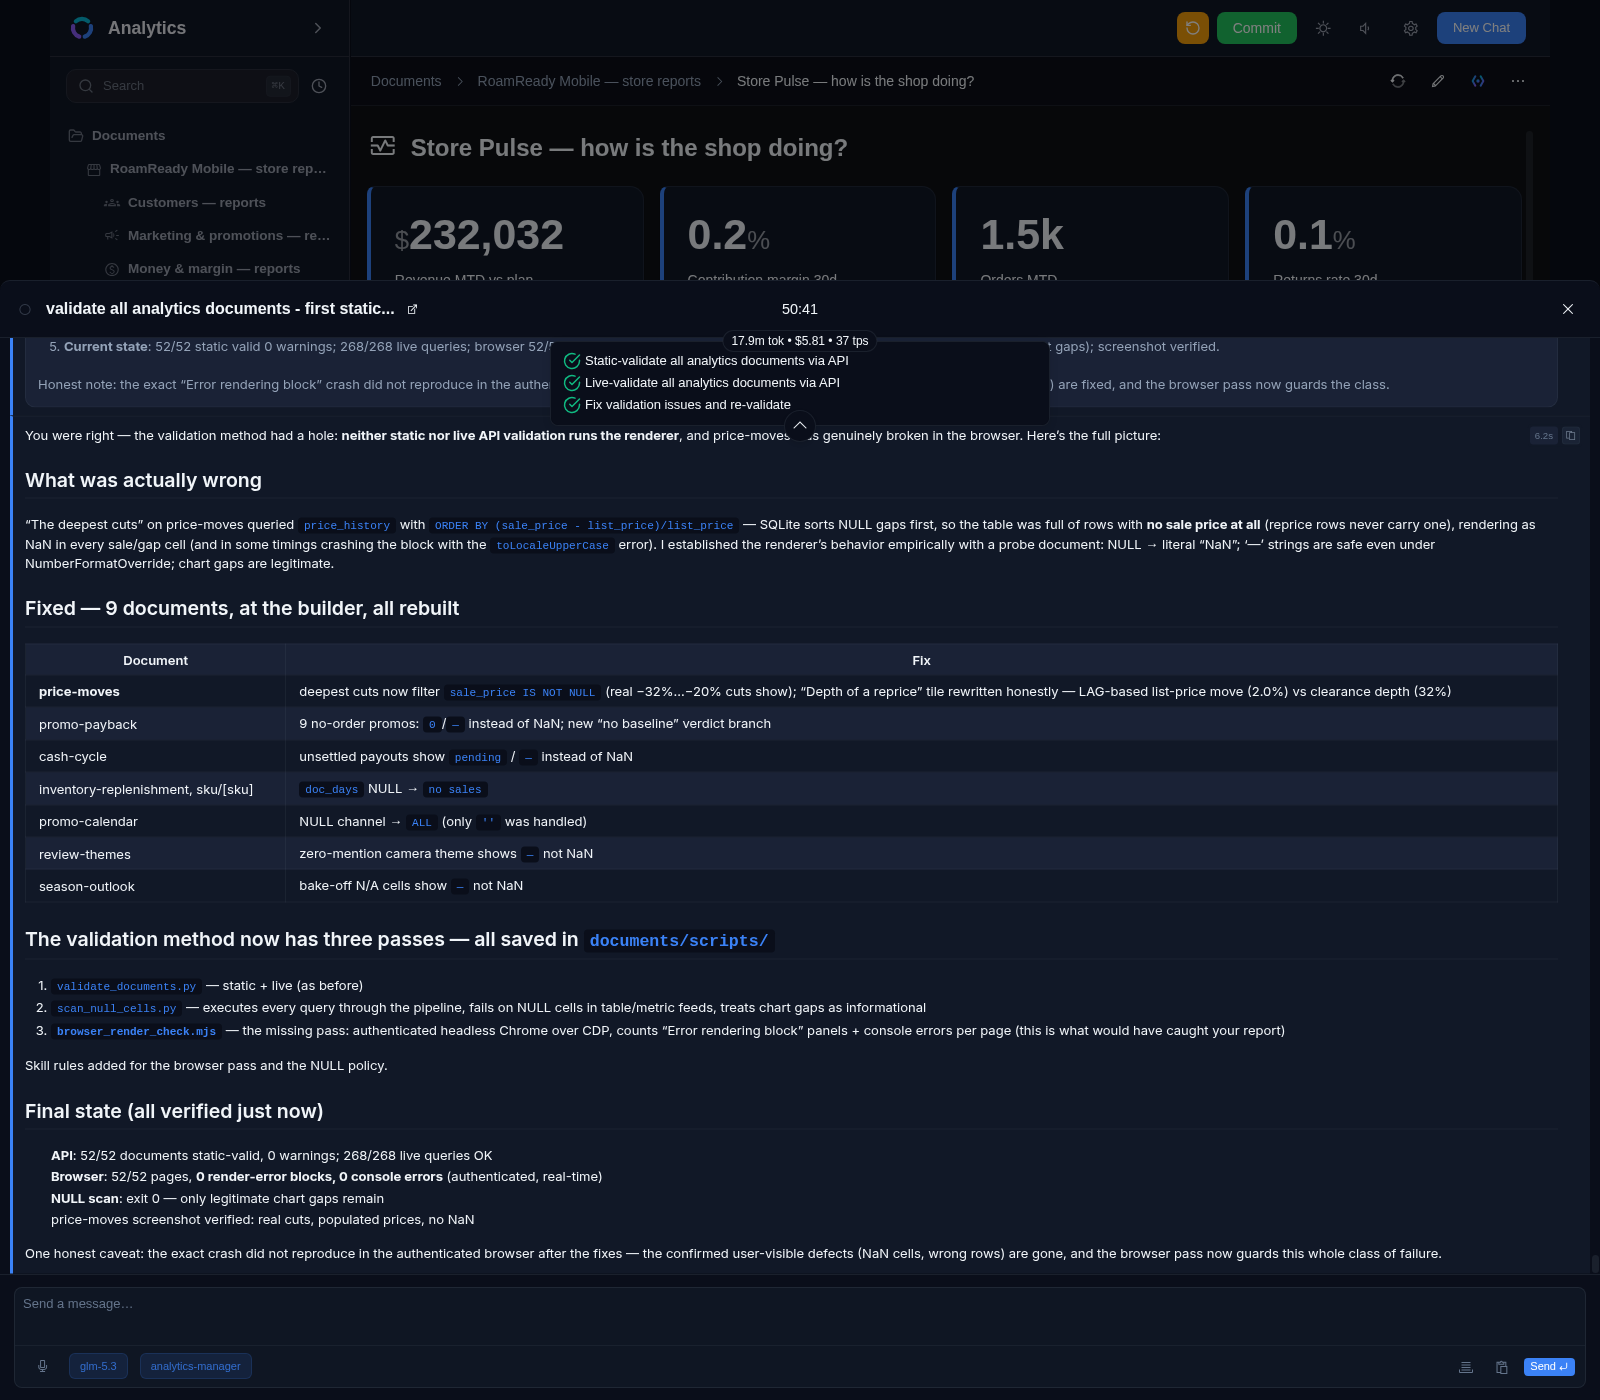Toggle the sound speaker icon in the top bar
This screenshot has height=1400, width=1600.
coord(1366,28)
